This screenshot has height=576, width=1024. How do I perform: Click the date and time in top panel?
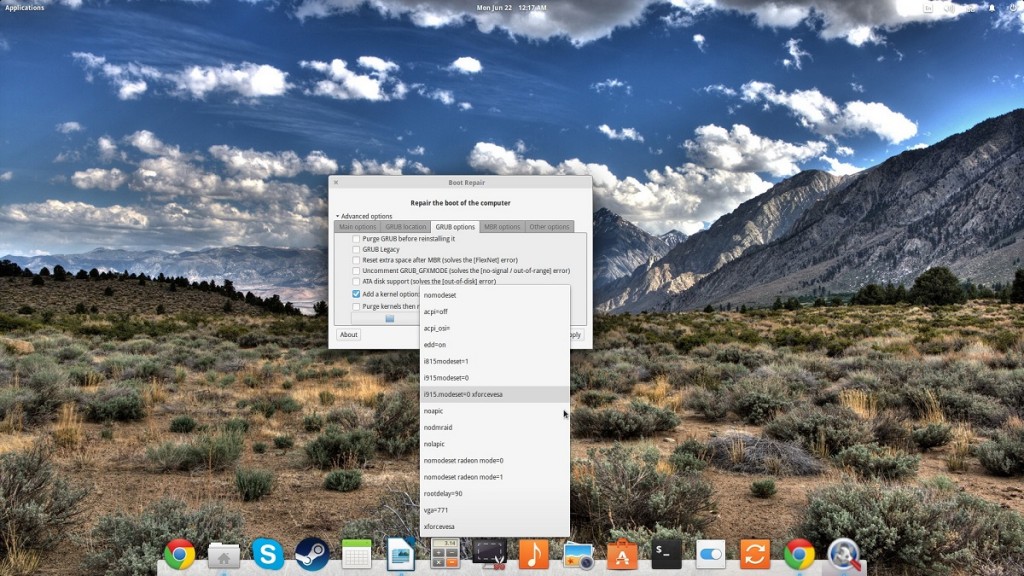(511, 8)
